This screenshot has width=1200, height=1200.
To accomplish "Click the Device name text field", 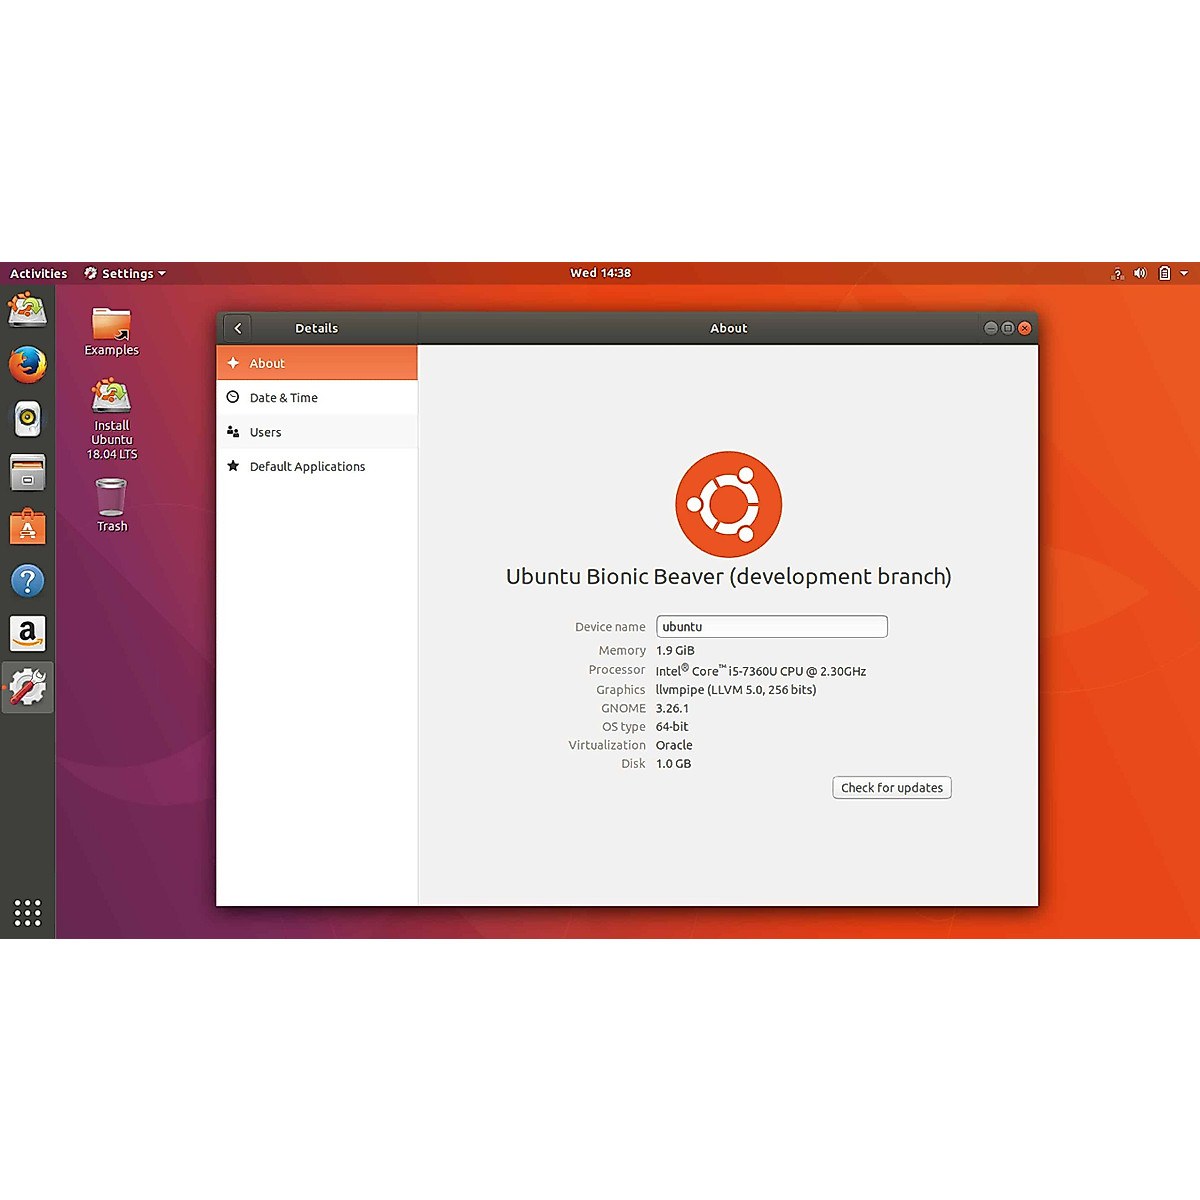I will pyautogui.click(x=771, y=627).
